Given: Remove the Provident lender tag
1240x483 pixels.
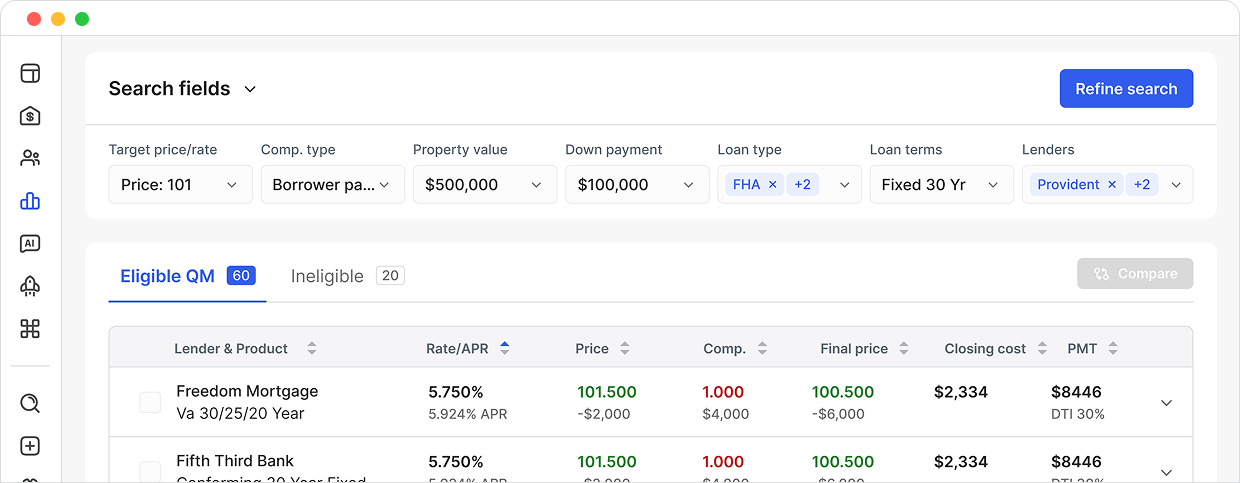Looking at the screenshot, I should click(1112, 185).
